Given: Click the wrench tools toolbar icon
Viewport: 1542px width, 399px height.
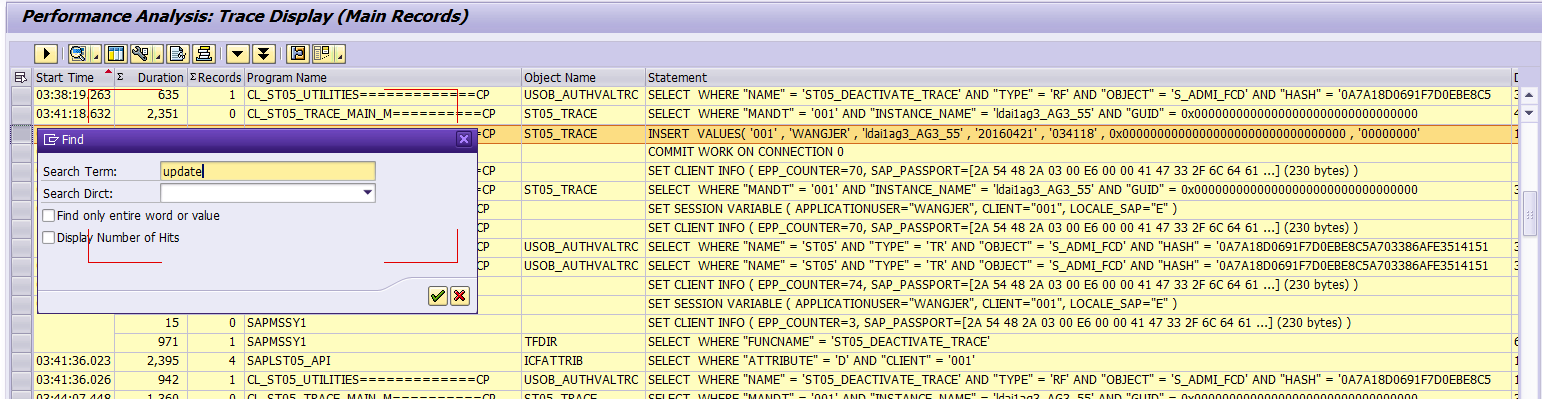Looking at the screenshot, I should pyautogui.click(x=141, y=54).
